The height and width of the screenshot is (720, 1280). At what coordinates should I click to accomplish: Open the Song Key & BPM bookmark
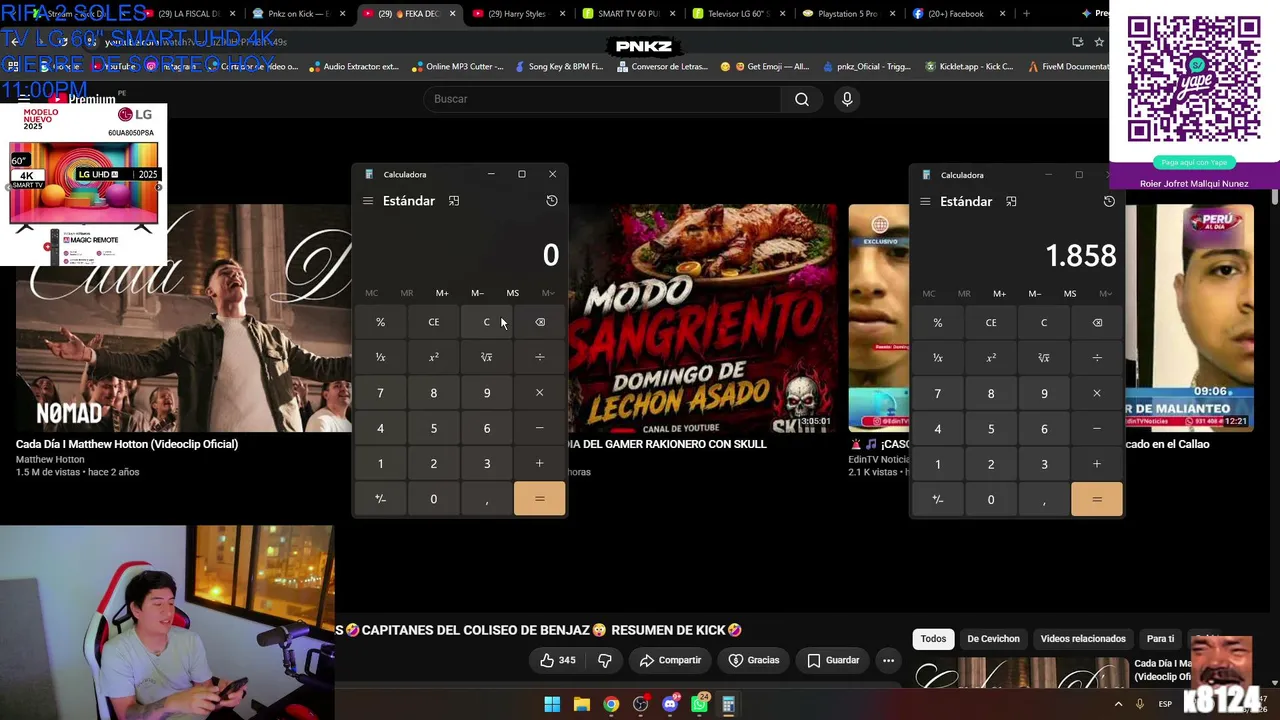[559, 67]
